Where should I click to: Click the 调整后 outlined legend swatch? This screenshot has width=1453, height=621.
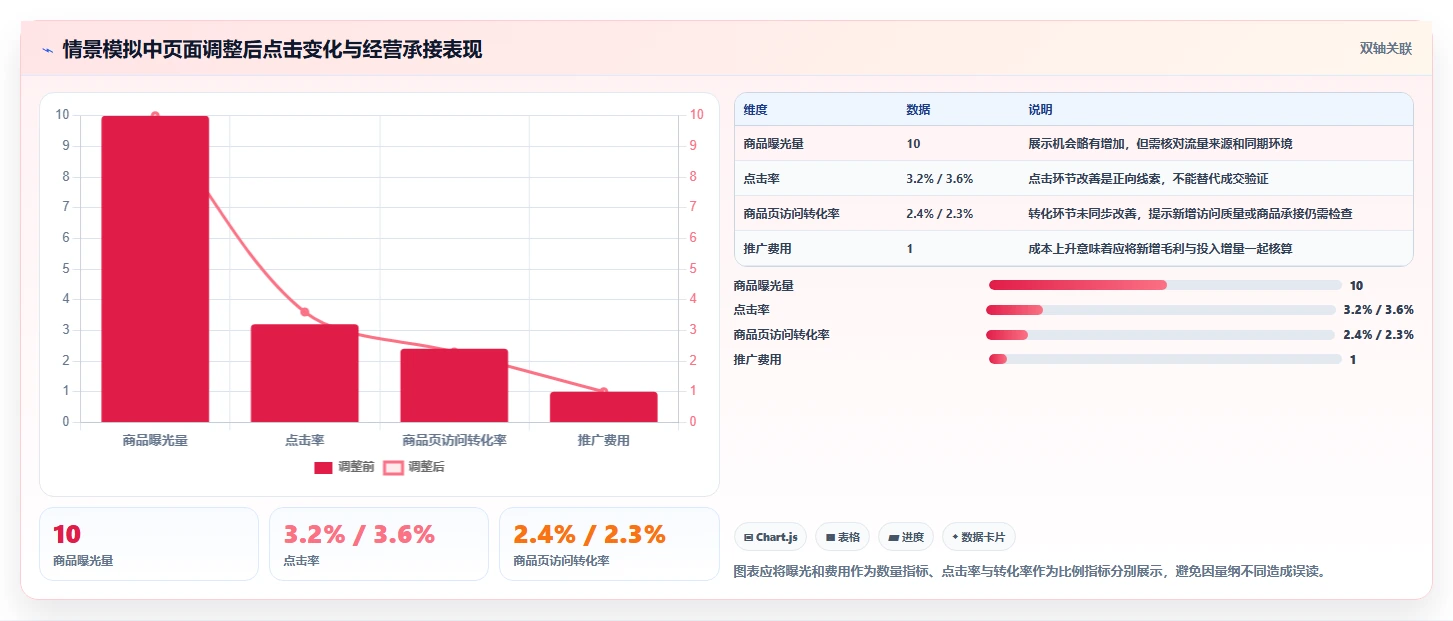[x=393, y=467]
